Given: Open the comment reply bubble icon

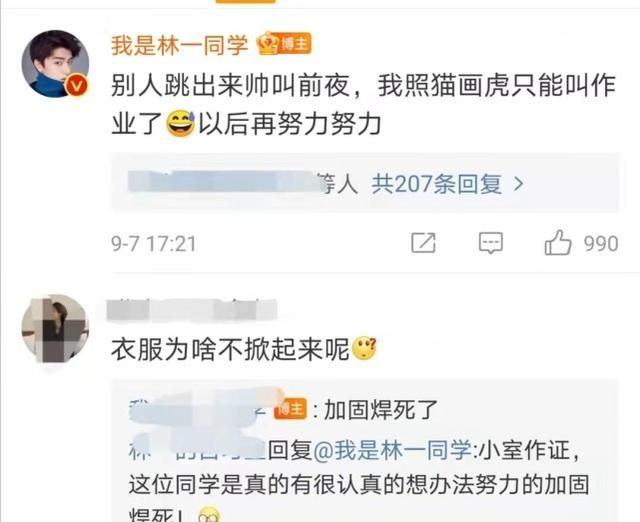Looking at the screenshot, I should 490,243.
